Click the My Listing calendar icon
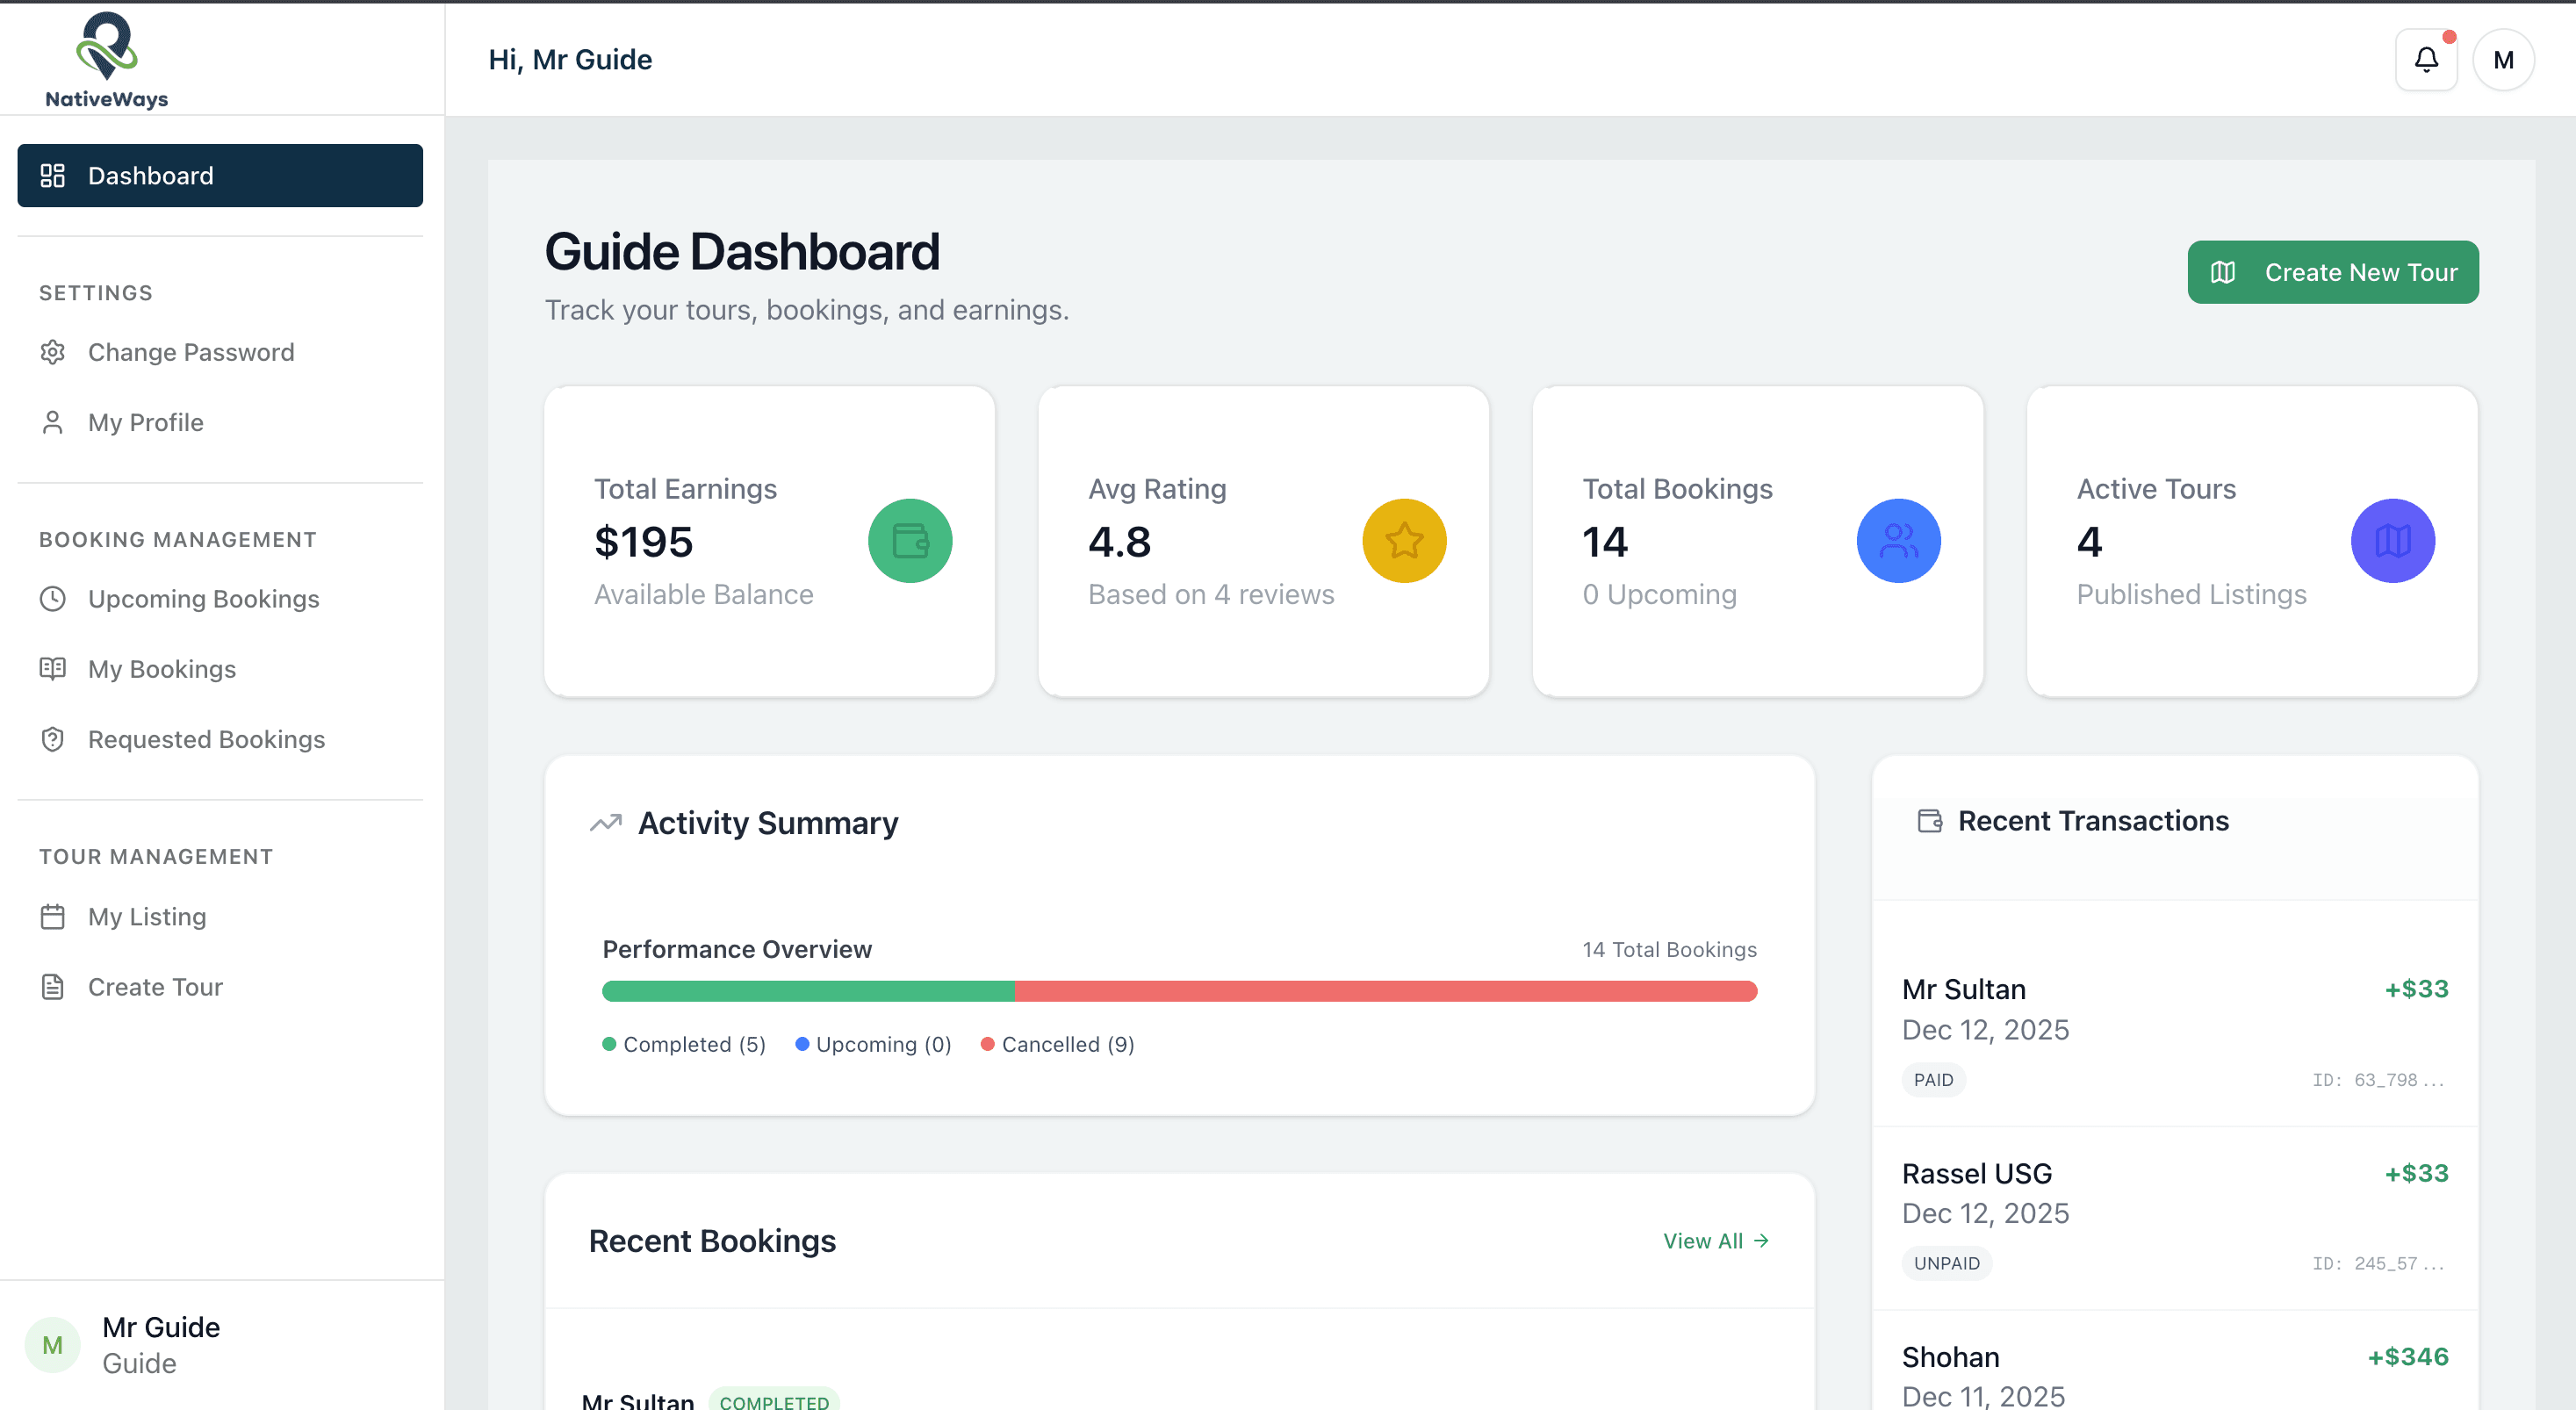This screenshot has height=1410, width=2576. 53,917
